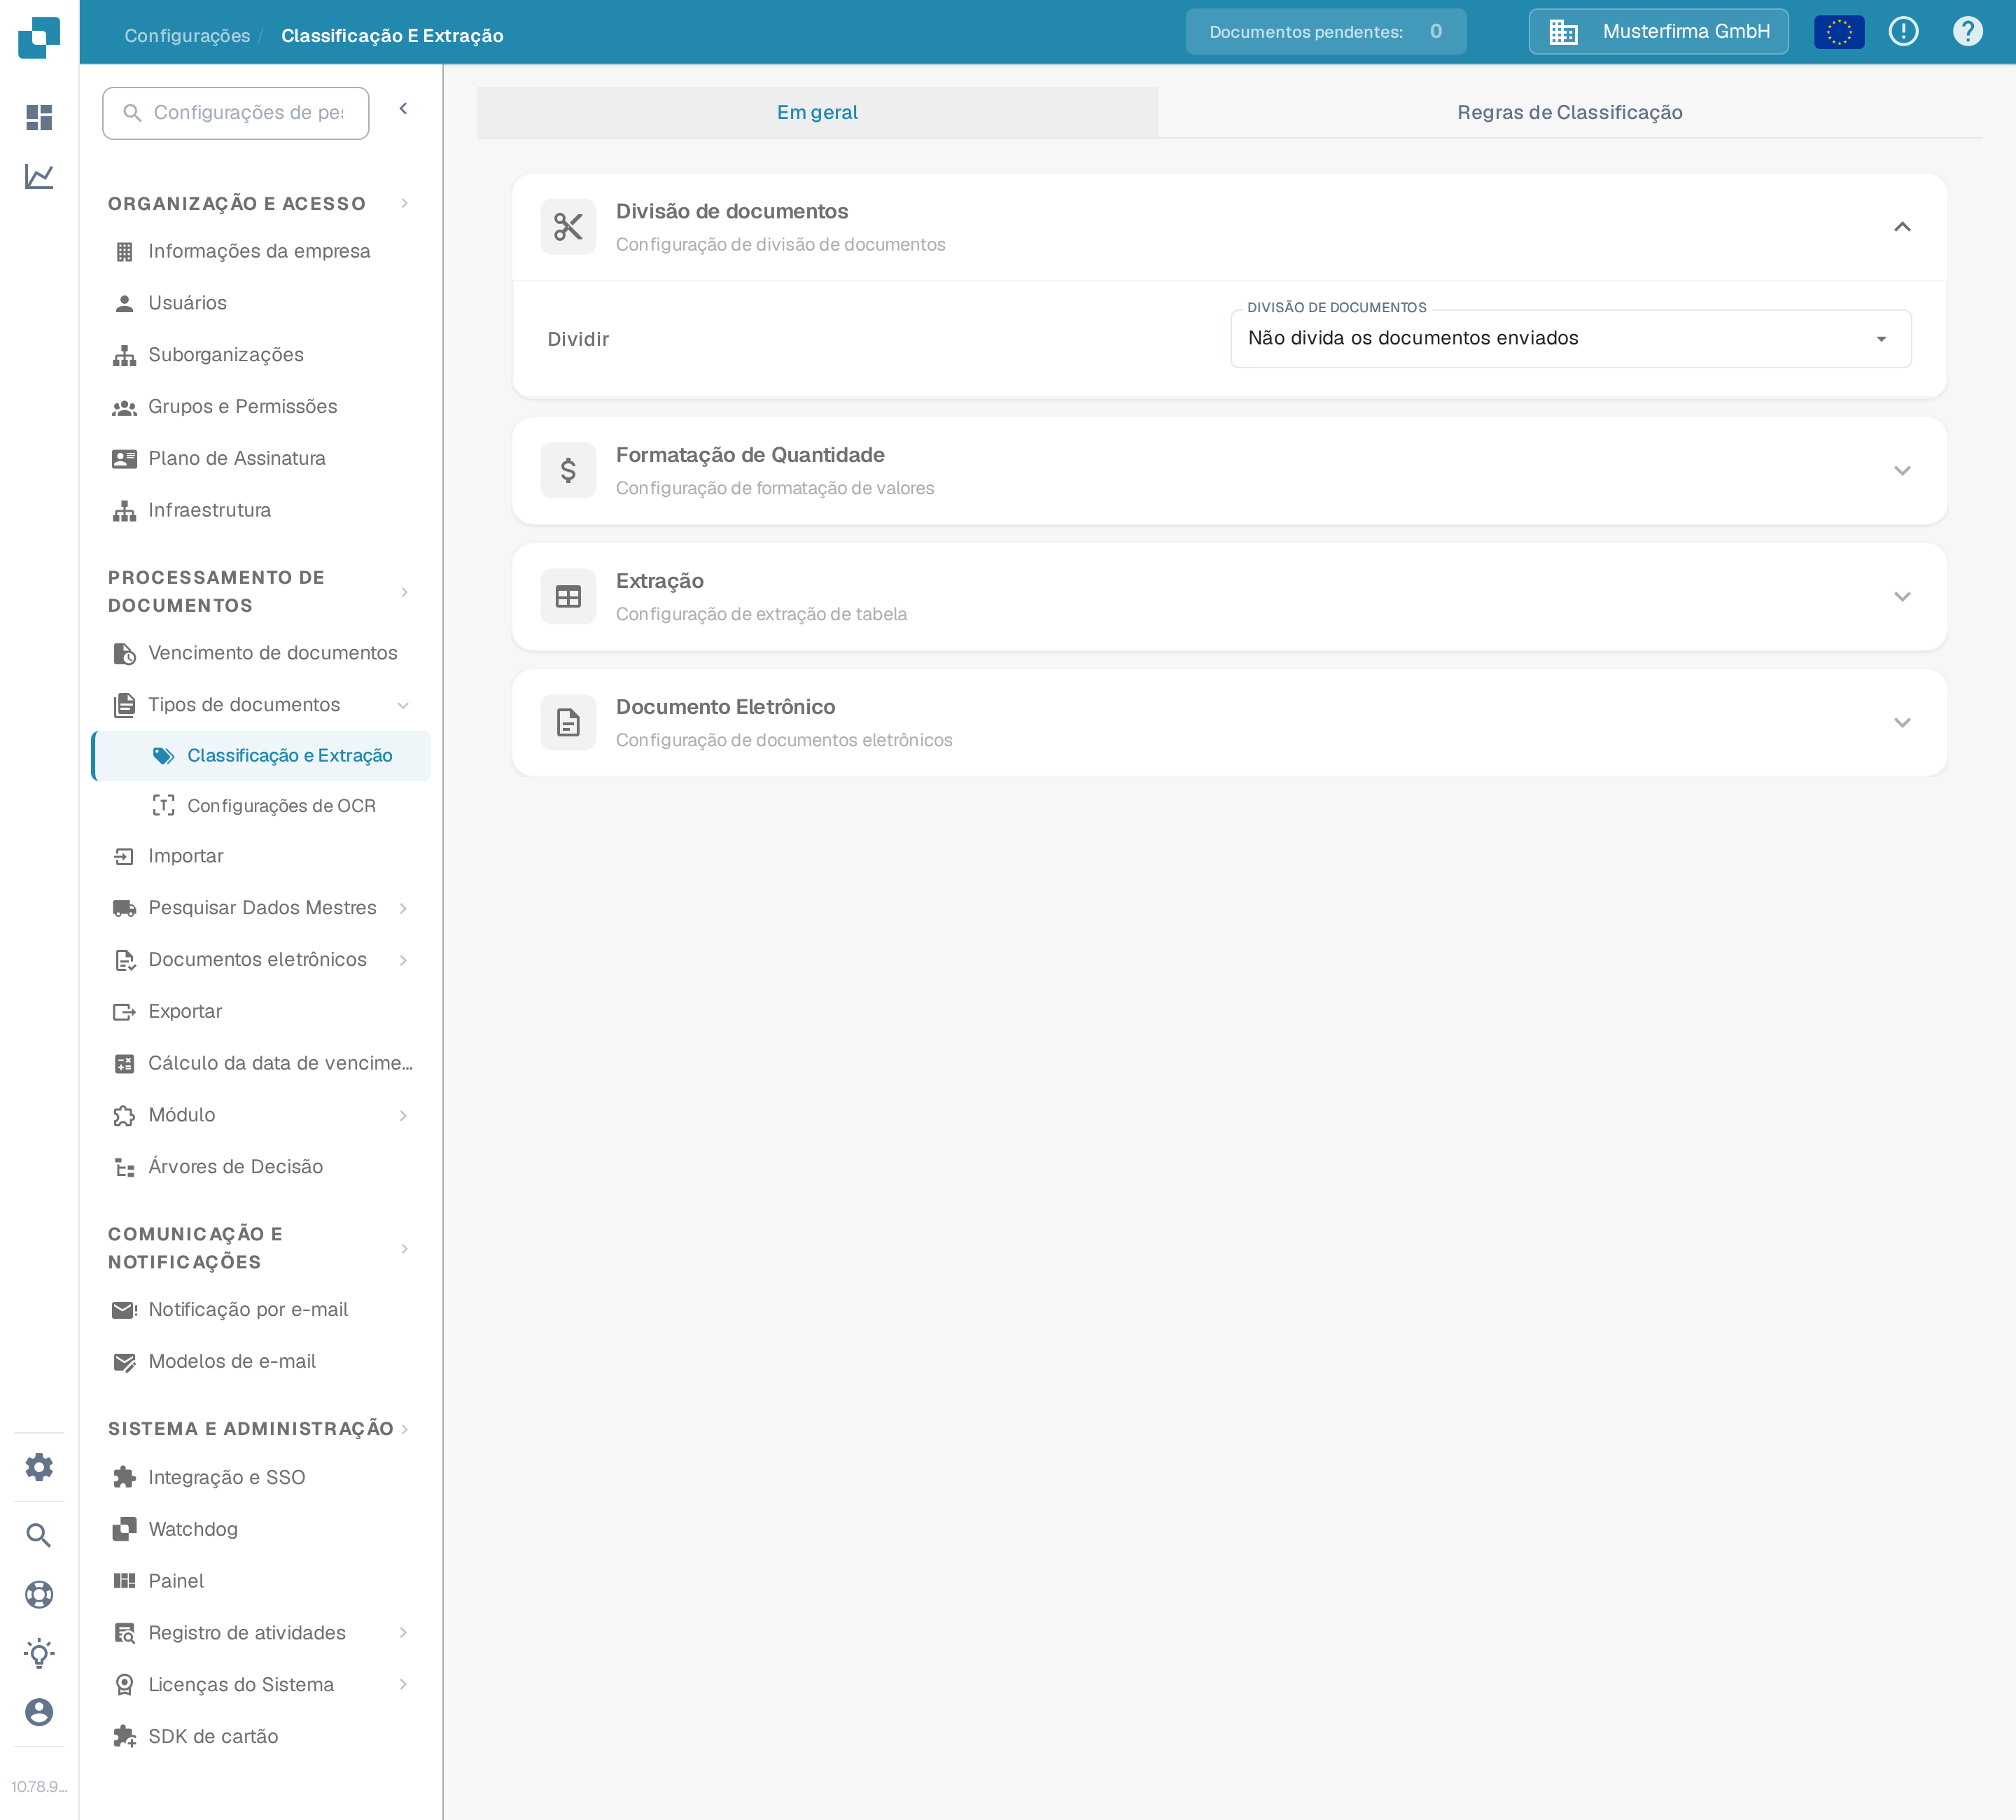This screenshot has width=2016, height=1820.
Task: Click the magnifier search icon in left rail
Action: [39, 1535]
